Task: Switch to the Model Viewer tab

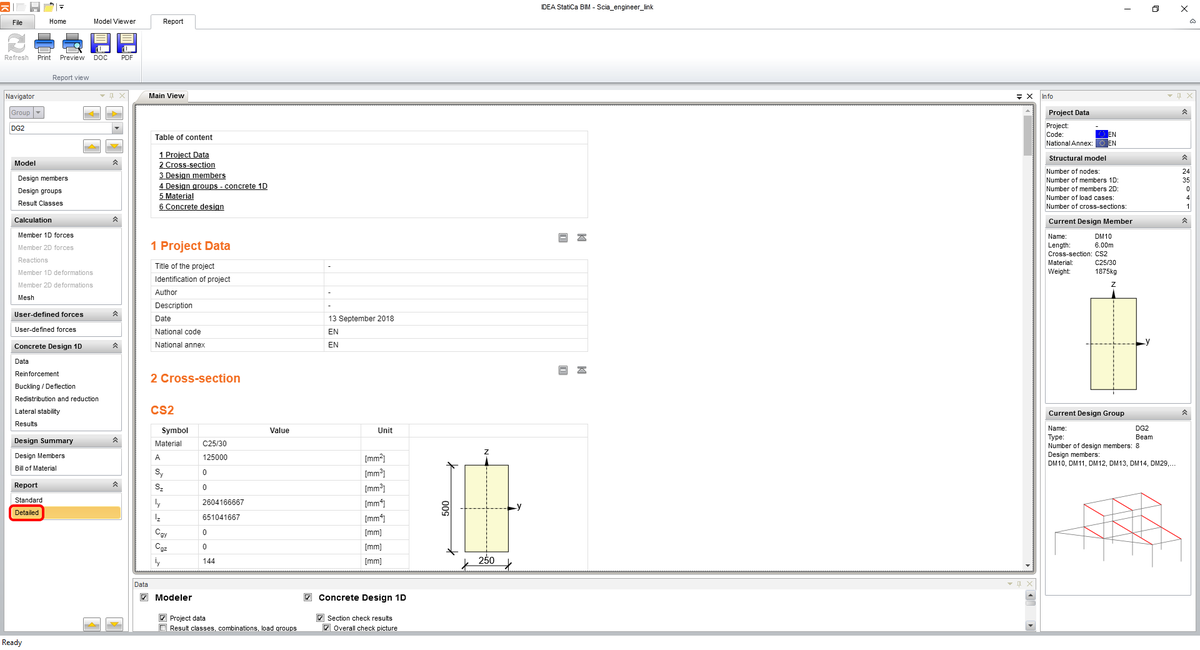Action: [x=115, y=21]
